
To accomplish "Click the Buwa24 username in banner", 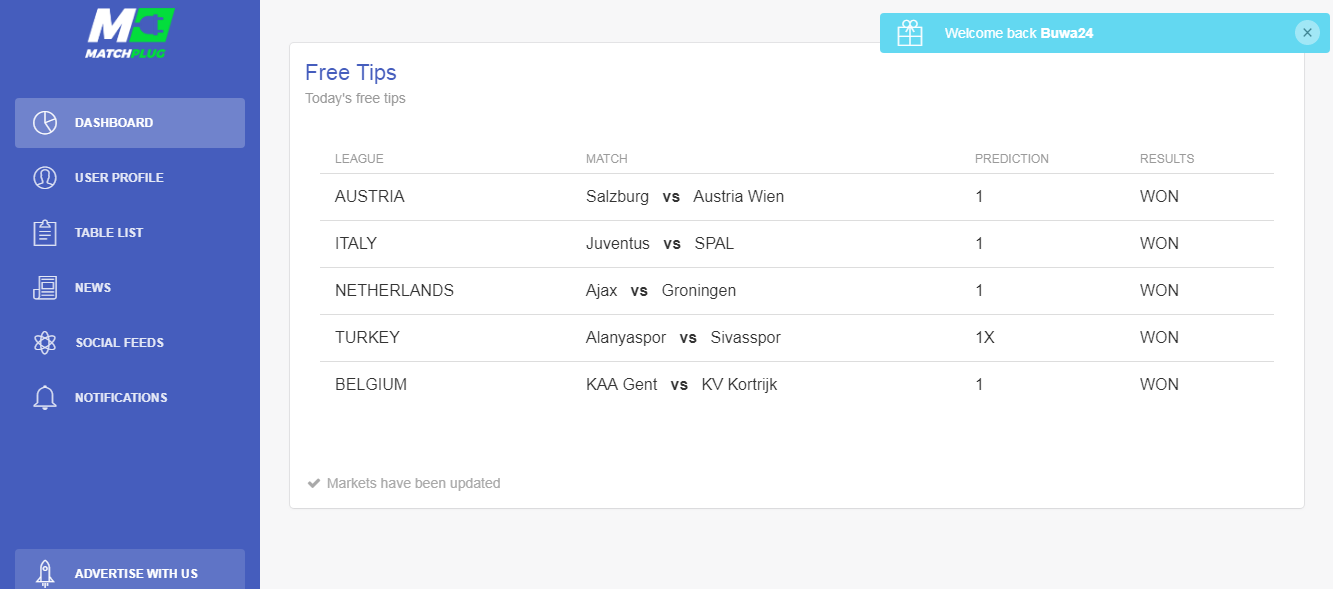I will pyautogui.click(x=1067, y=33).
